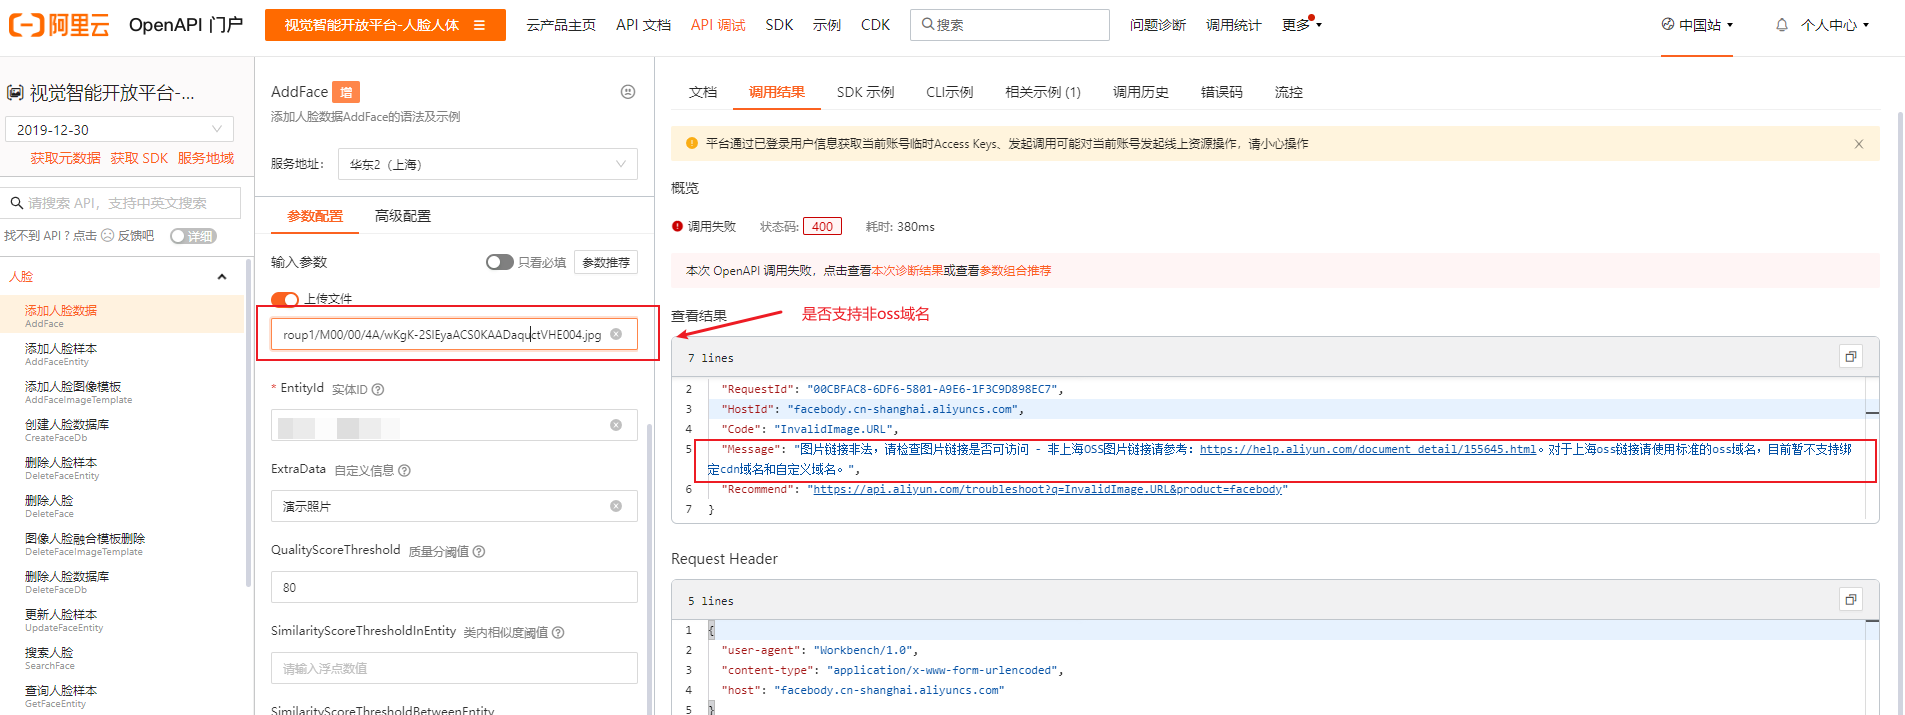1905x715 pixels.
Task: Click 问题诊断 in the top bar
Action: (x=1158, y=25)
